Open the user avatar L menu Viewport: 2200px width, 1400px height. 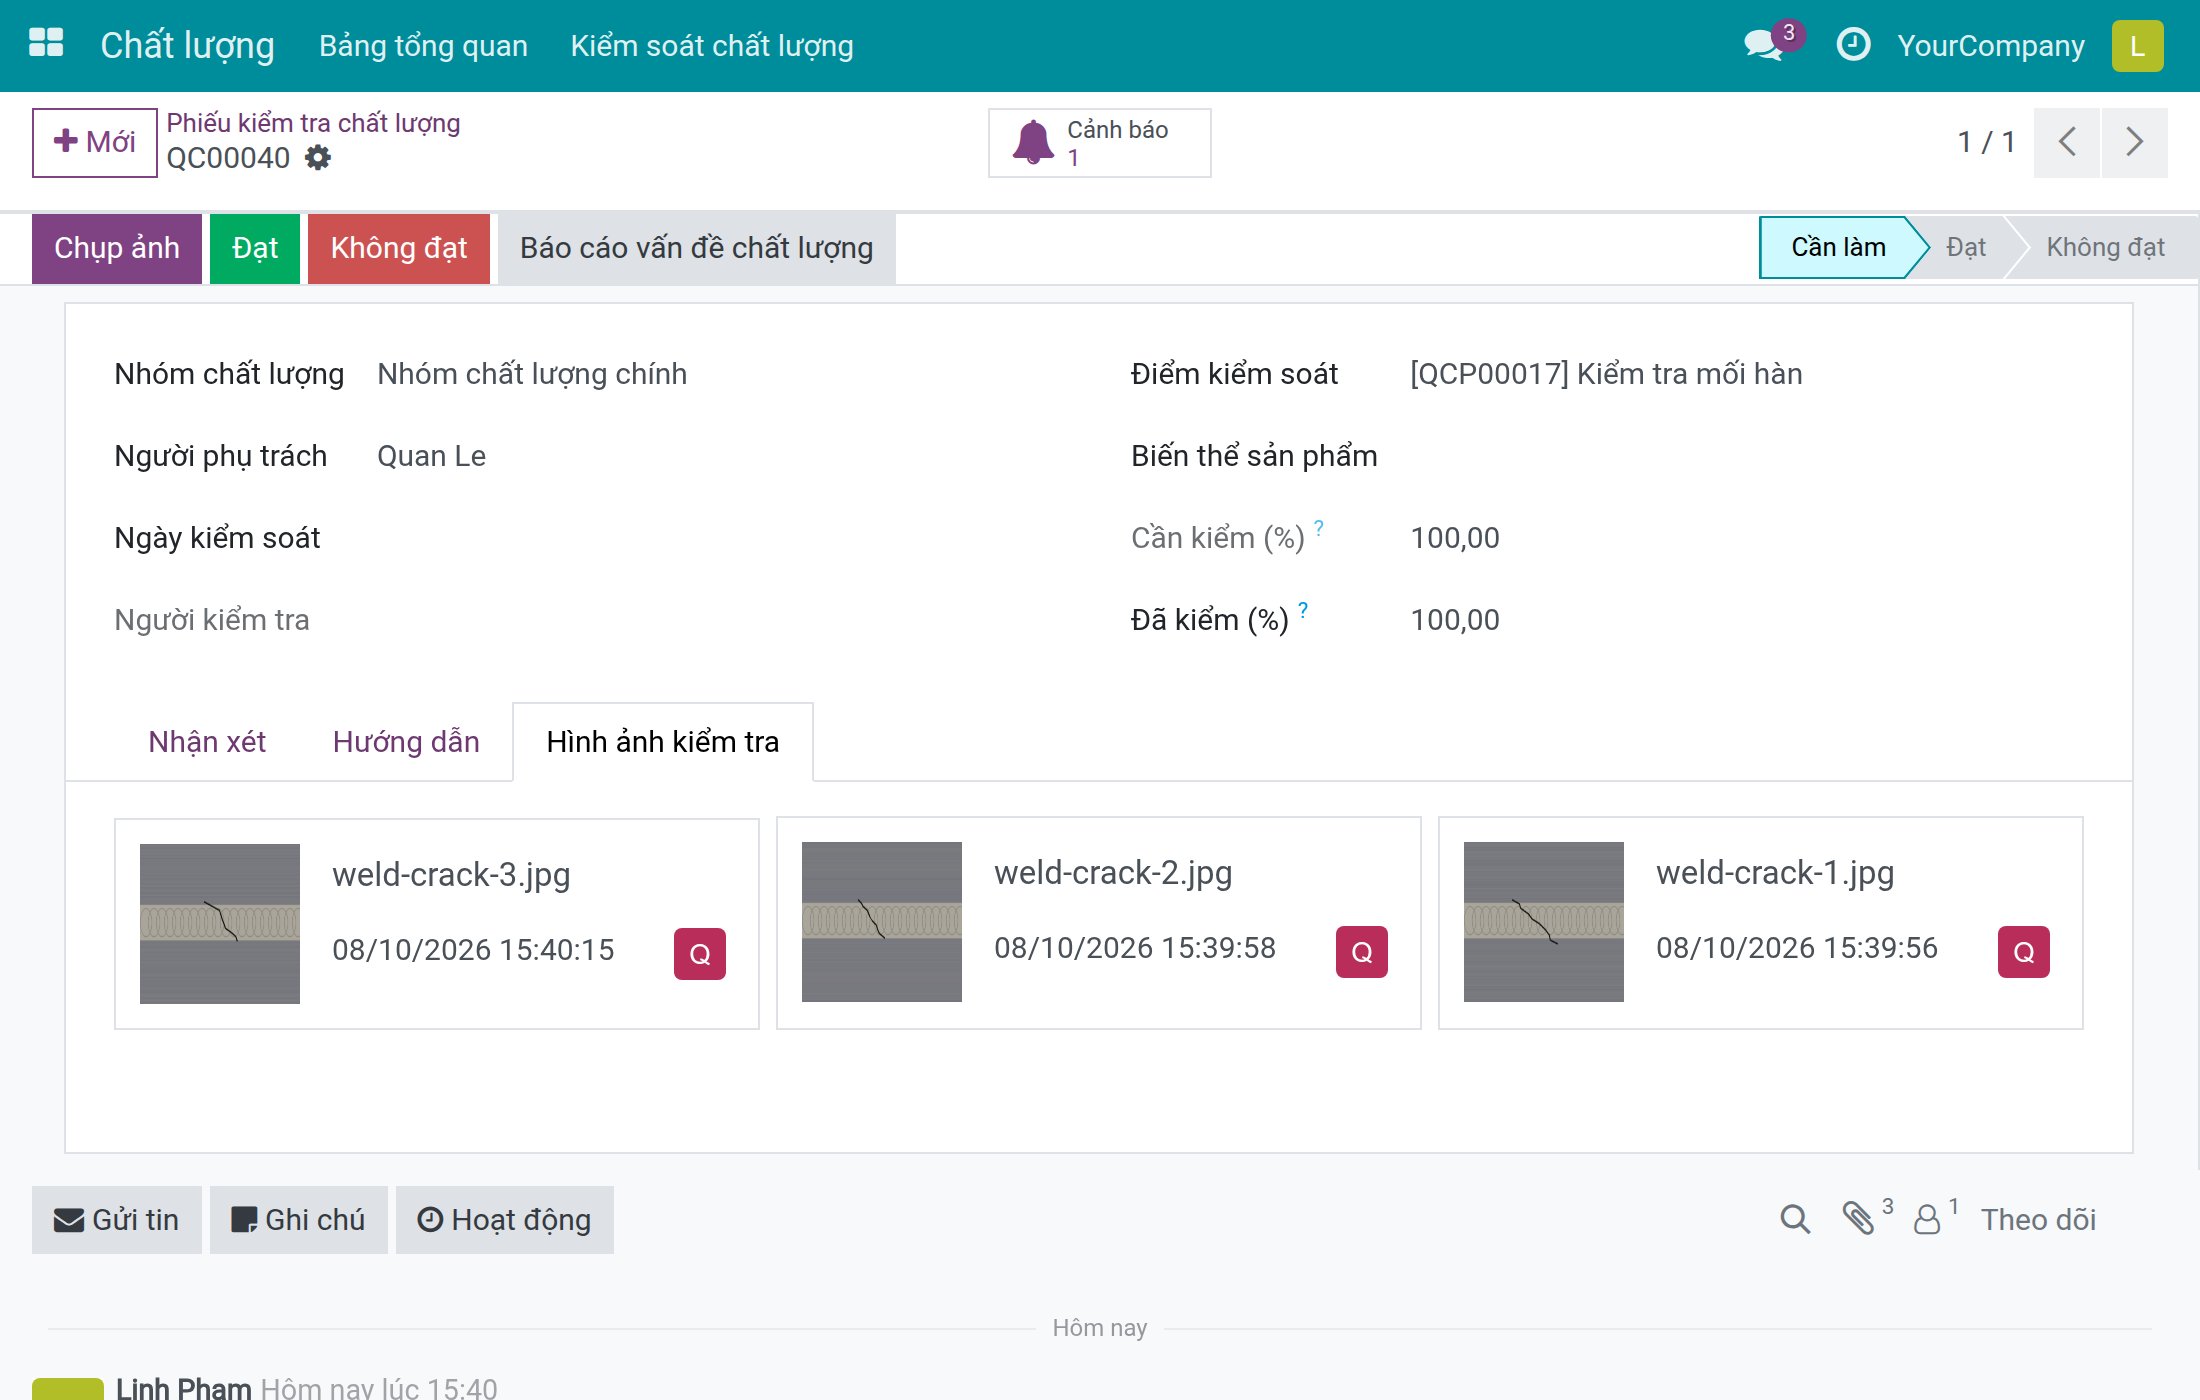[x=2137, y=46]
